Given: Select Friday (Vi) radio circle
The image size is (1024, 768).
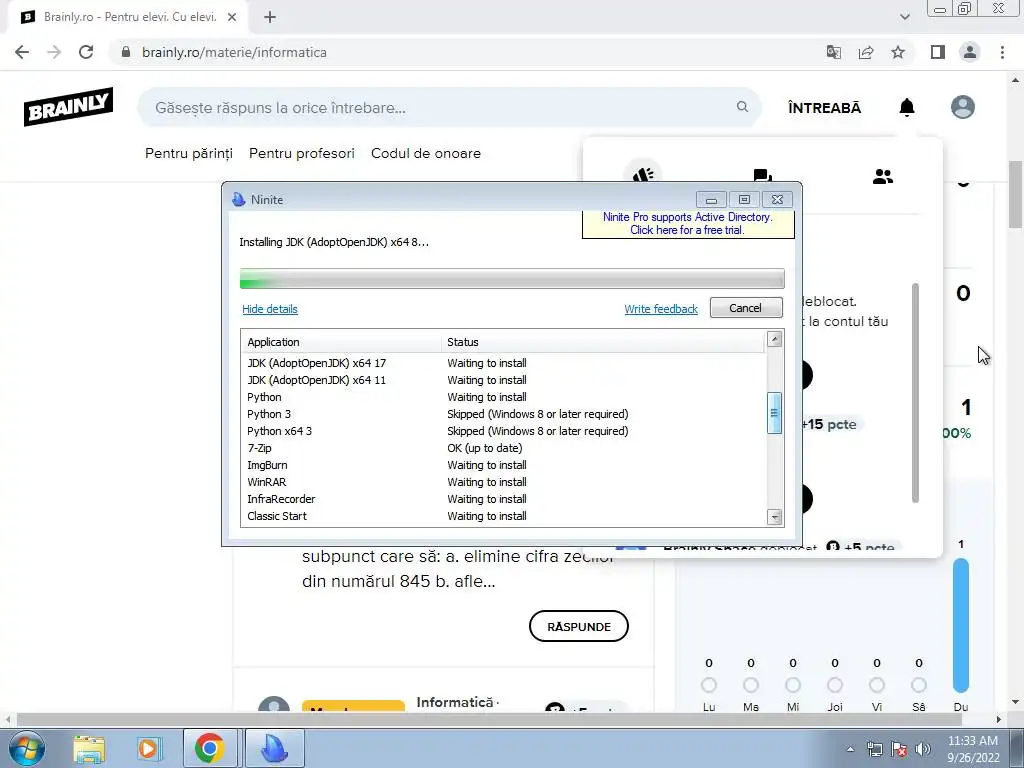Looking at the screenshot, I should (x=876, y=684).
